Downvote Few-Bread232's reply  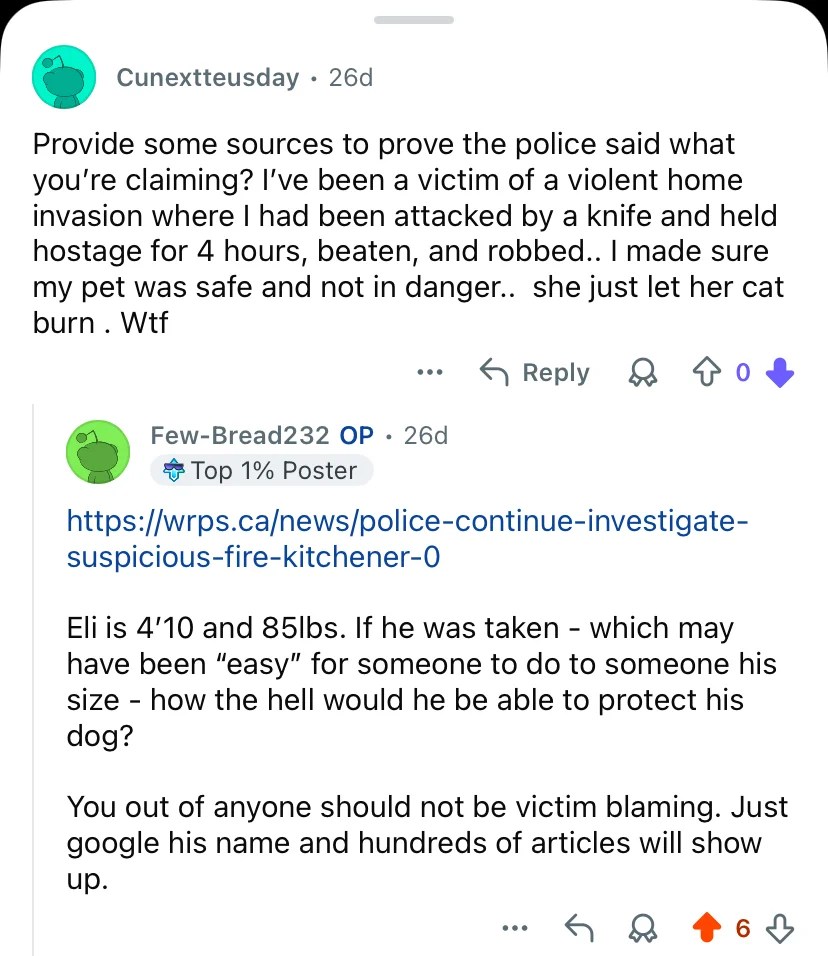[x=780, y=929]
